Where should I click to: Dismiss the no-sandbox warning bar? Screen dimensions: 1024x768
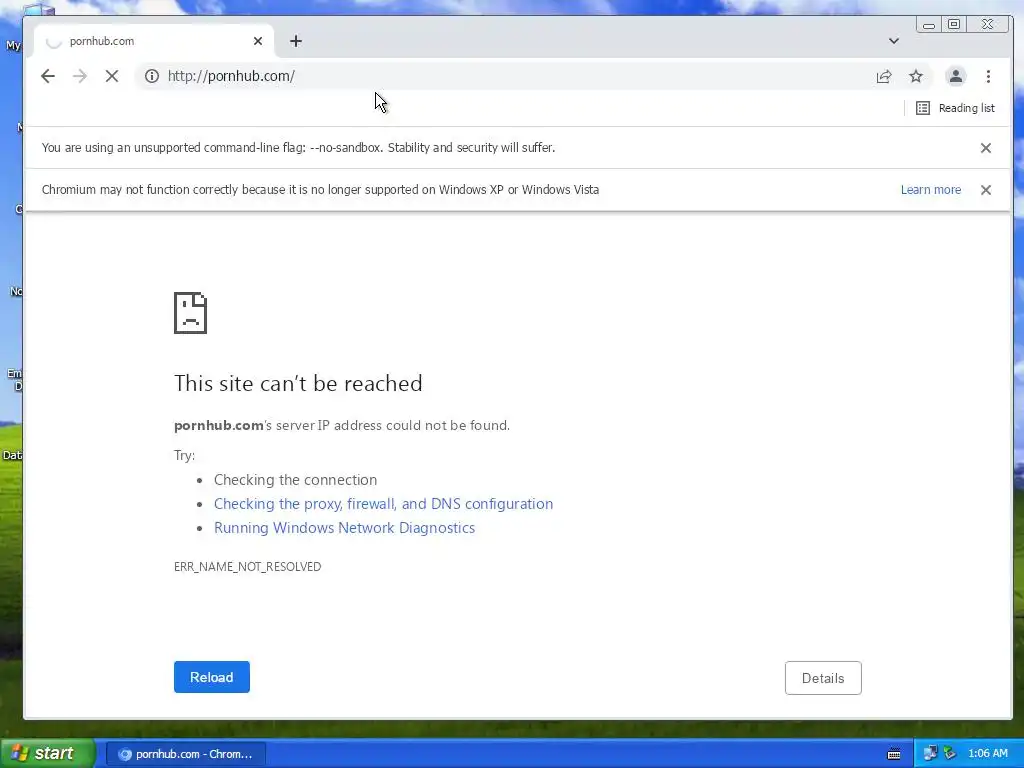pyautogui.click(x=985, y=148)
